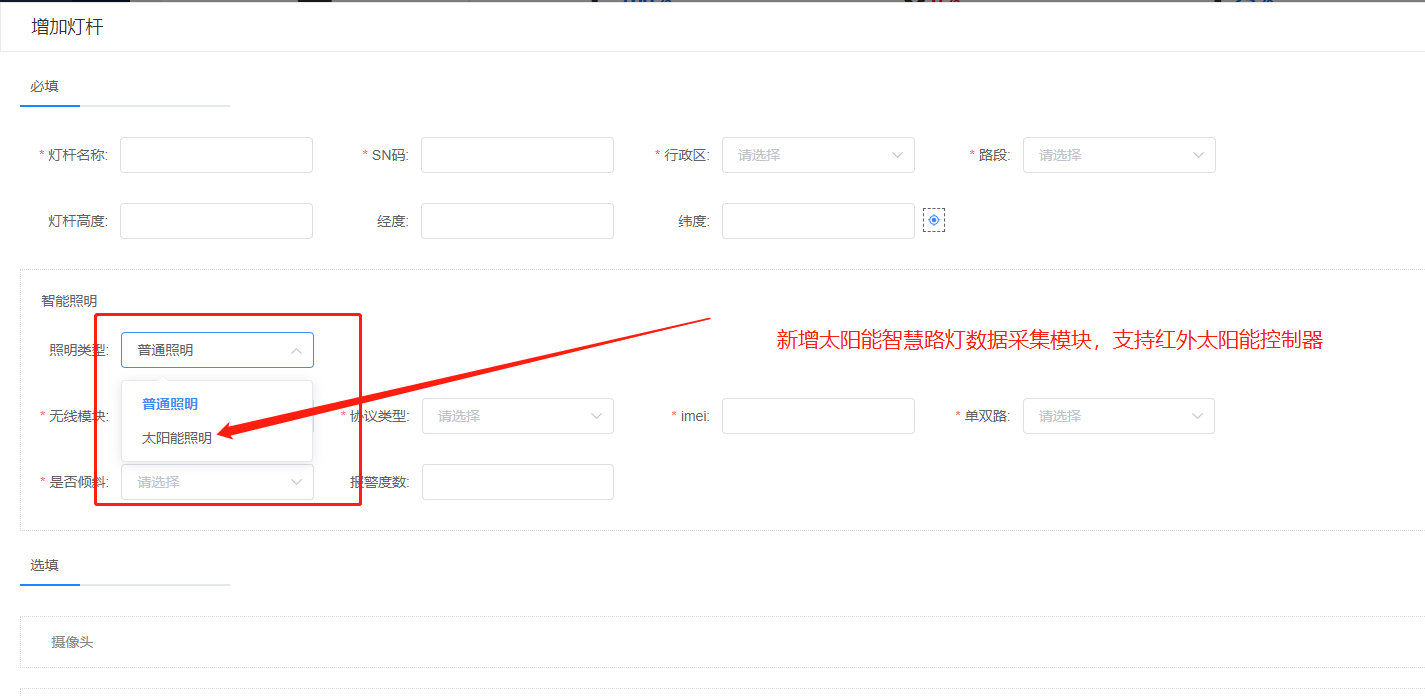Viewport: 1425px width, 696px height.
Task: Click the 纬度 input field
Action: 818,220
